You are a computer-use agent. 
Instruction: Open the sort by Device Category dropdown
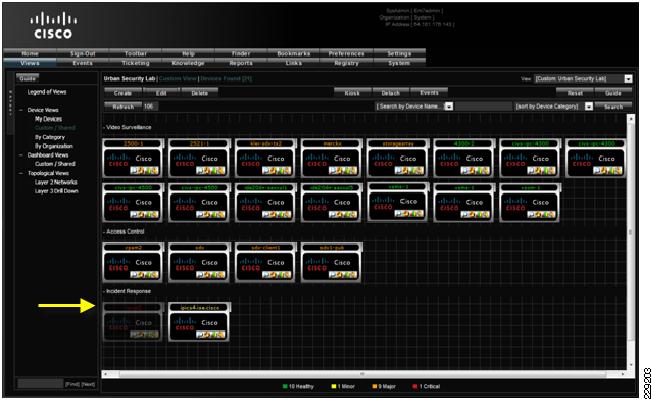tap(589, 106)
